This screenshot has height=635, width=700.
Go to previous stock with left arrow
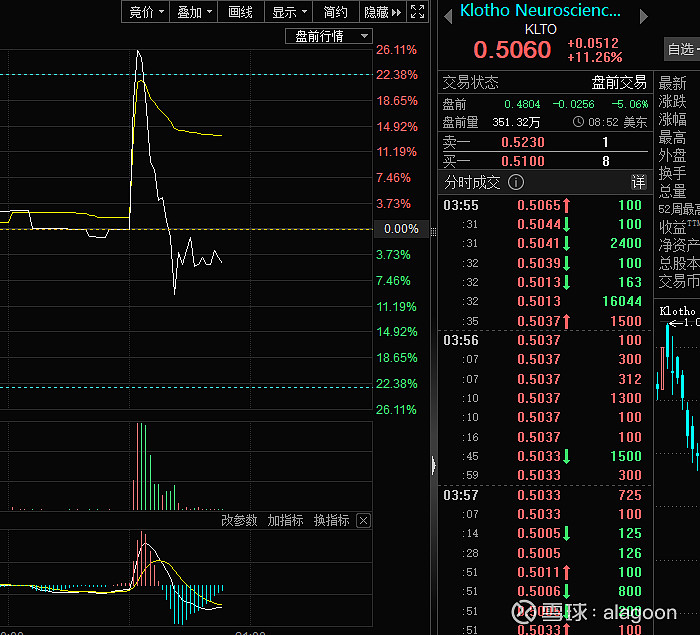448,17
